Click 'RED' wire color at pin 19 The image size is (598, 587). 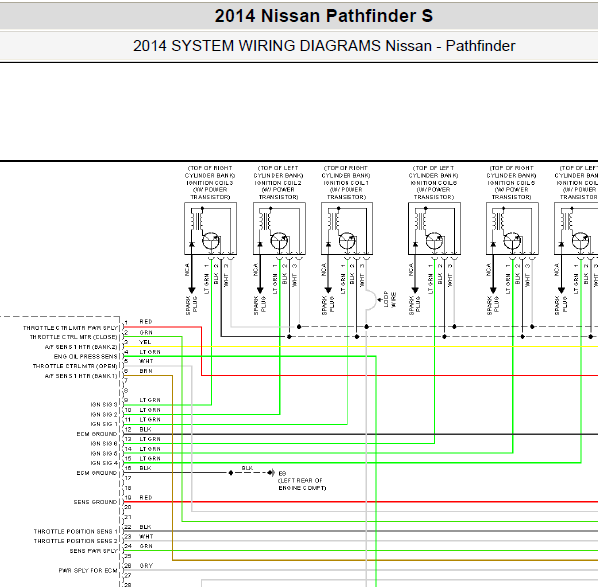(x=146, y=497)
